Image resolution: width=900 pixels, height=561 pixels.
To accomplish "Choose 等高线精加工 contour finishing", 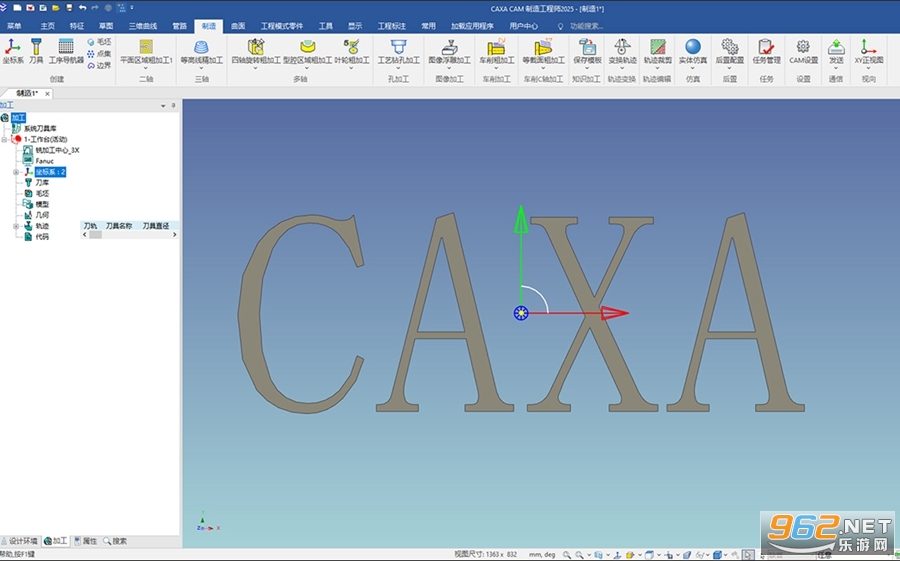I will [x=201, y=51].
